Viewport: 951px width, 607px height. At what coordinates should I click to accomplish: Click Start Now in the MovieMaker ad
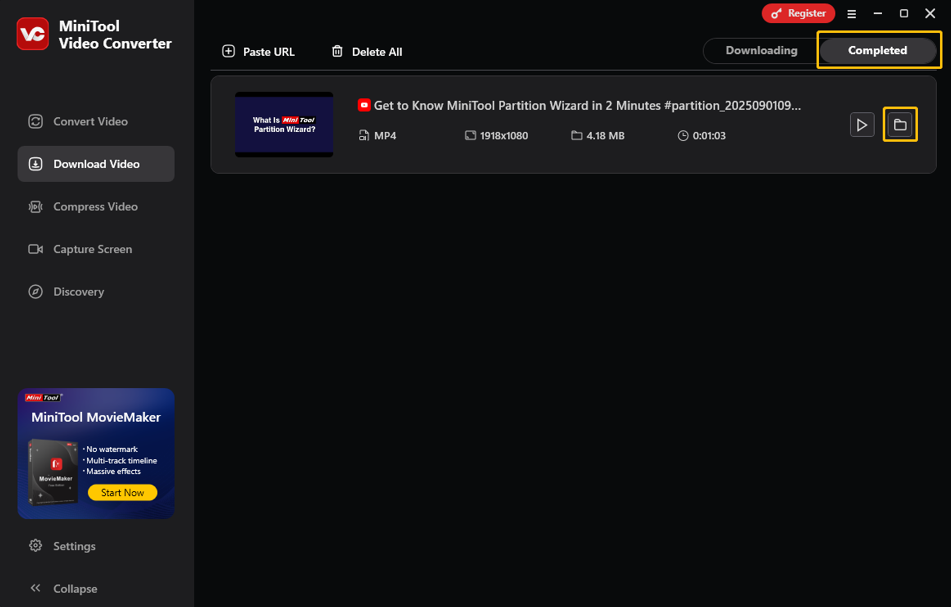pyautogui.click(x=123, y=492)
